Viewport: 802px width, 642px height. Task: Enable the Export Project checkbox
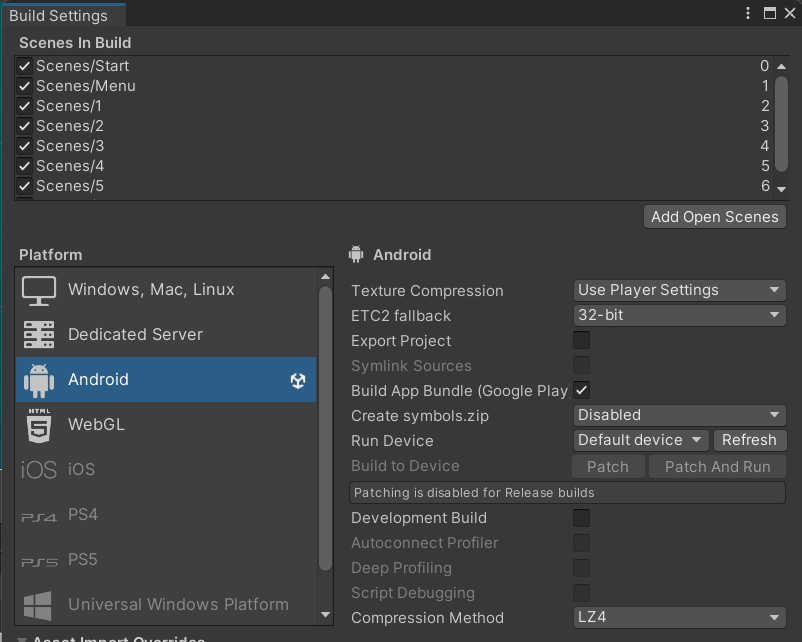(x=581, y=341)
